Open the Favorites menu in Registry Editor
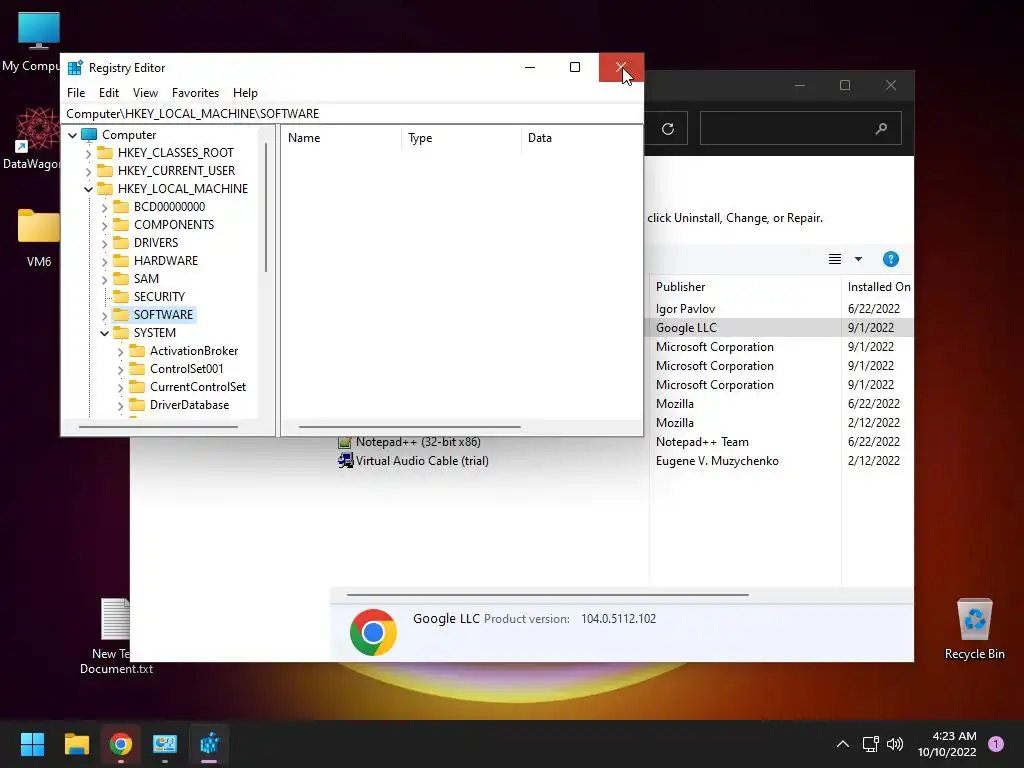Image resolution: width=1024 pixels, height=768 pixels. (x=195, y=93)
